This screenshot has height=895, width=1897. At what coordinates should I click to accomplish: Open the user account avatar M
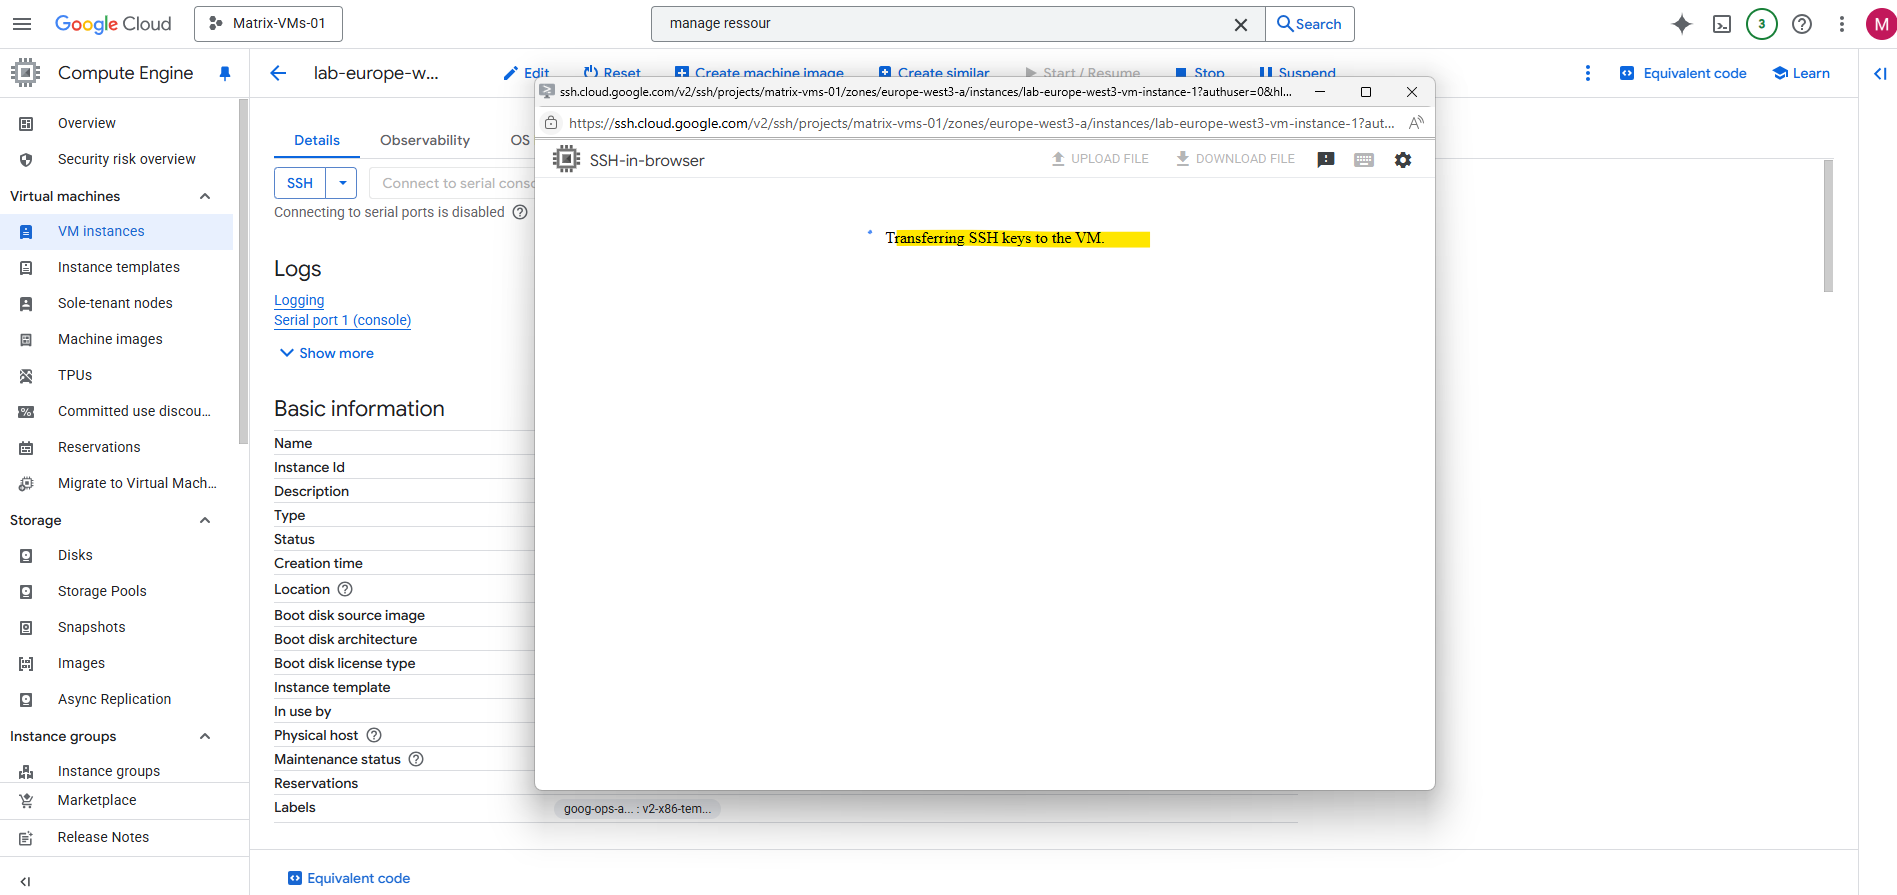click(x=1881, y=24)
